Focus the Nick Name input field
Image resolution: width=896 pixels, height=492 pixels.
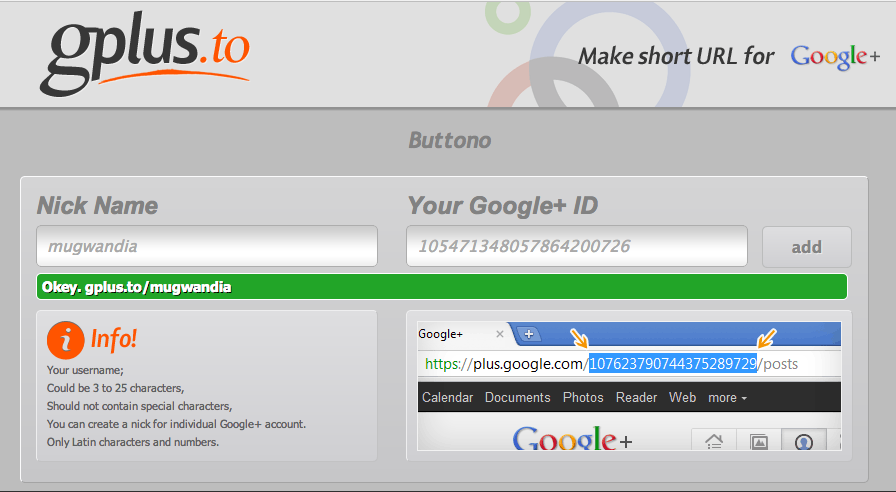(207, 246)
